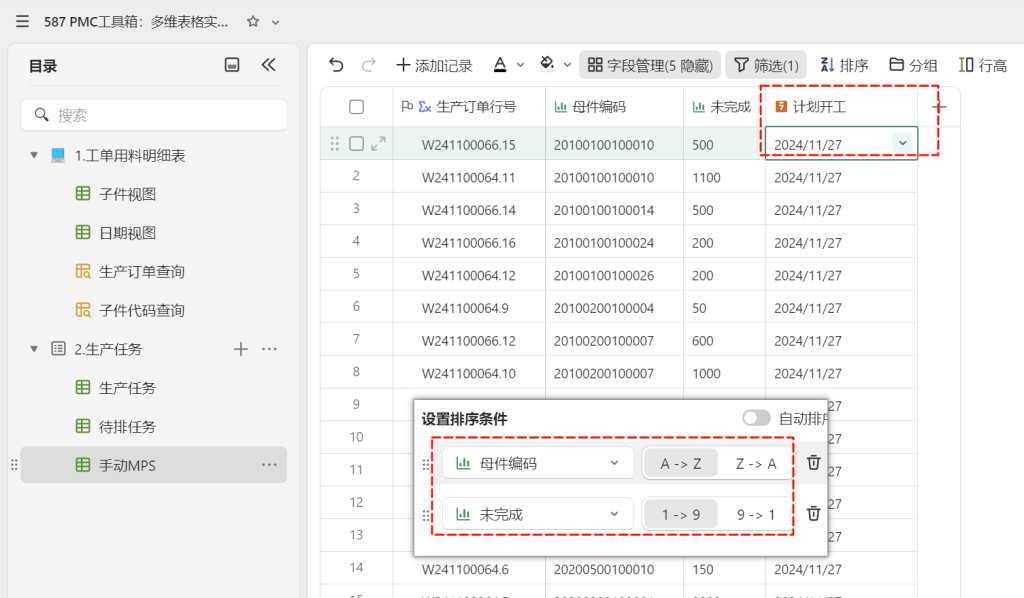Screen dimensions: 1024x598
Task: Click cell W241100064.11
Action: click(468, 177)
